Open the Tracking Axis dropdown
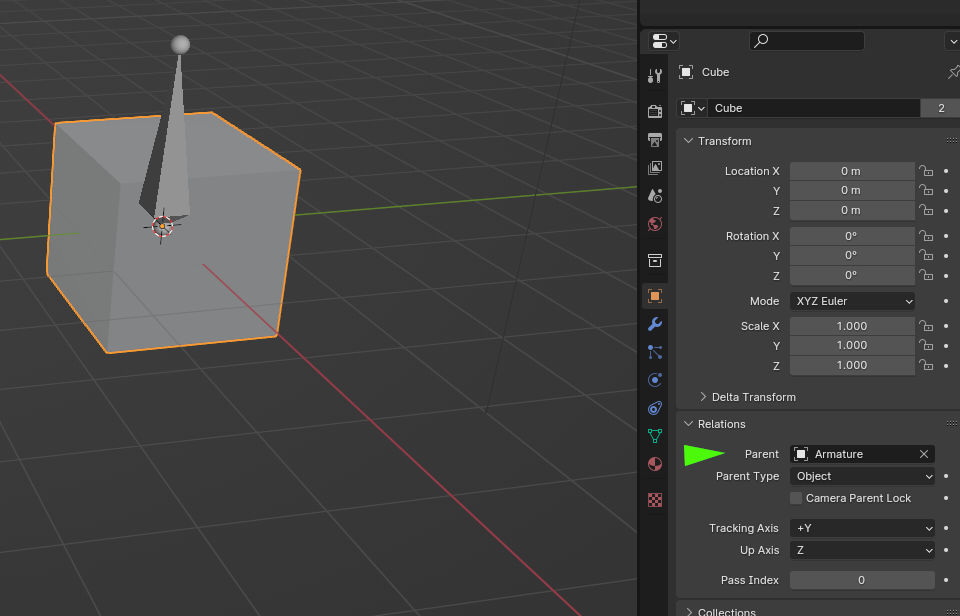Screen dimensions: 960x616 862,528
